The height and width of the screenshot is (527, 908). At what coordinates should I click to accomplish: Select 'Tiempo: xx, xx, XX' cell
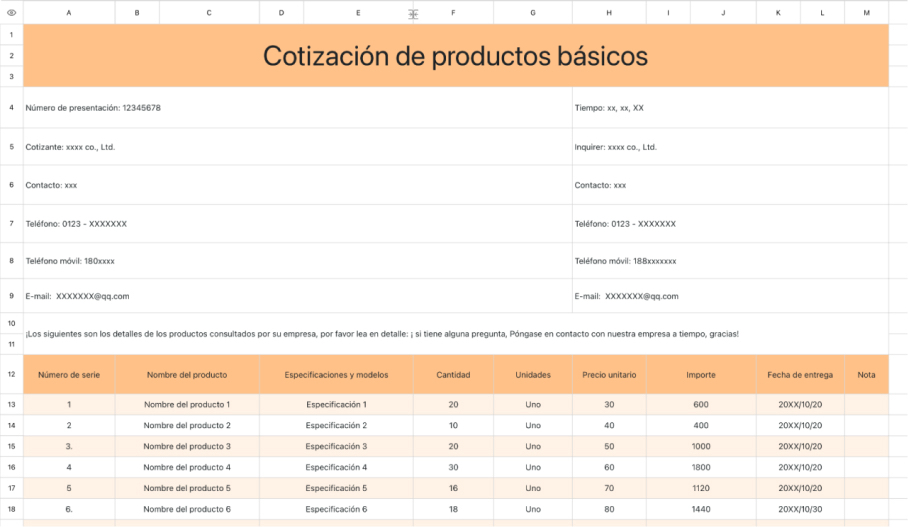click(x=730, y=108)
